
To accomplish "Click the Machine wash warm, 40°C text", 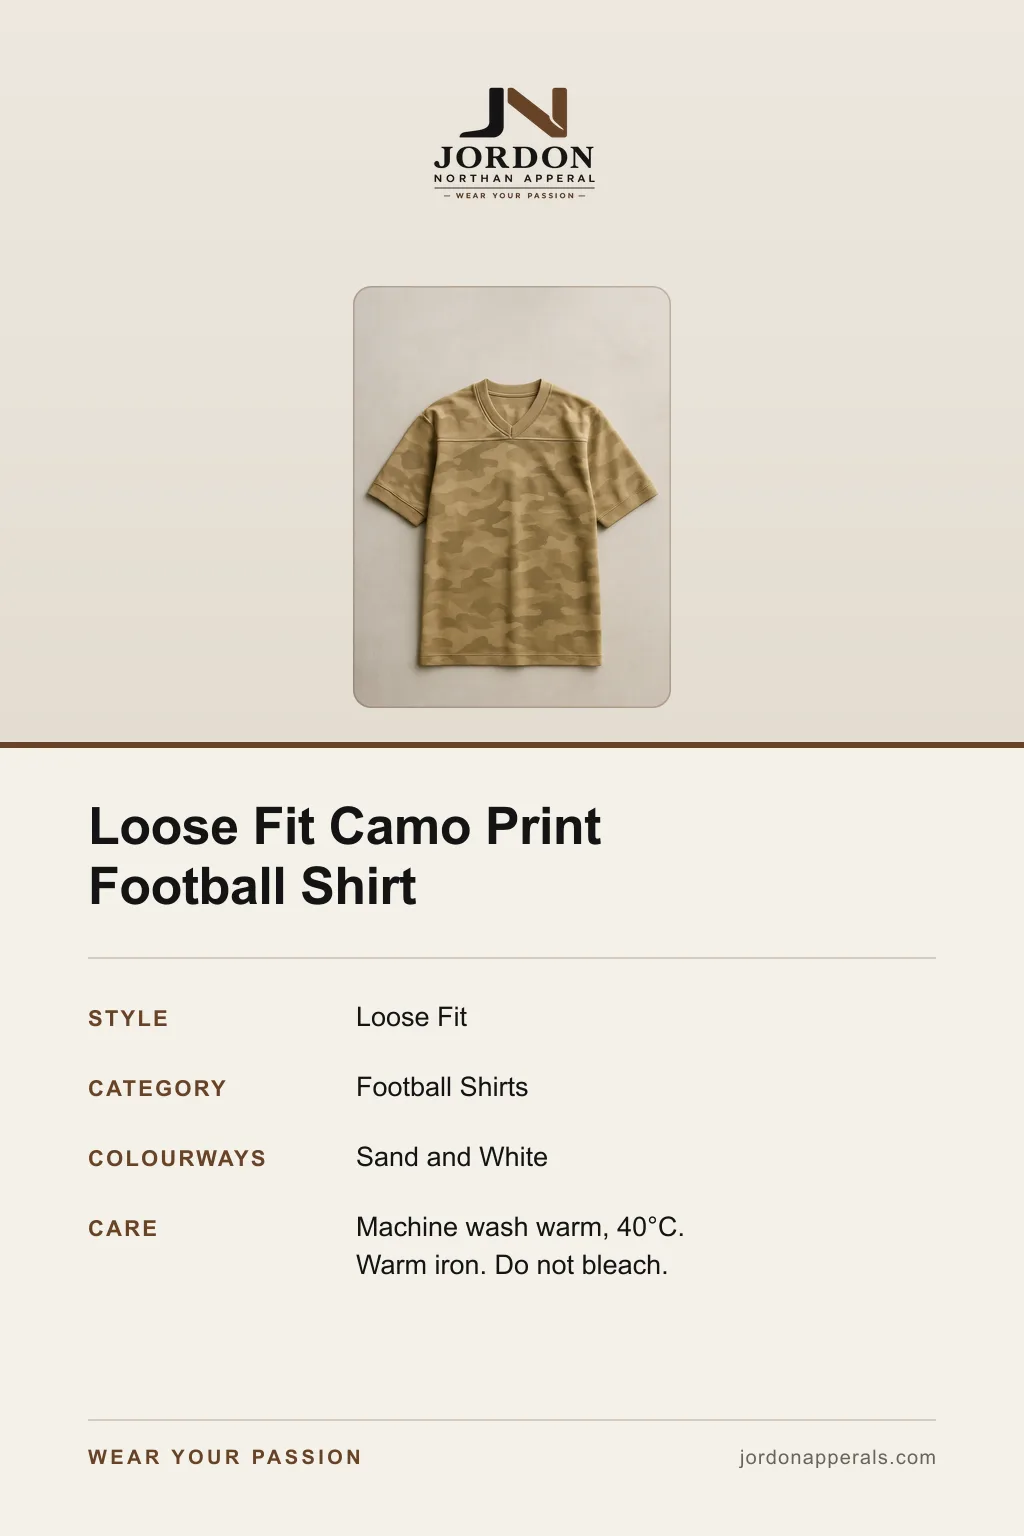I will click(x=520, y=1227).
